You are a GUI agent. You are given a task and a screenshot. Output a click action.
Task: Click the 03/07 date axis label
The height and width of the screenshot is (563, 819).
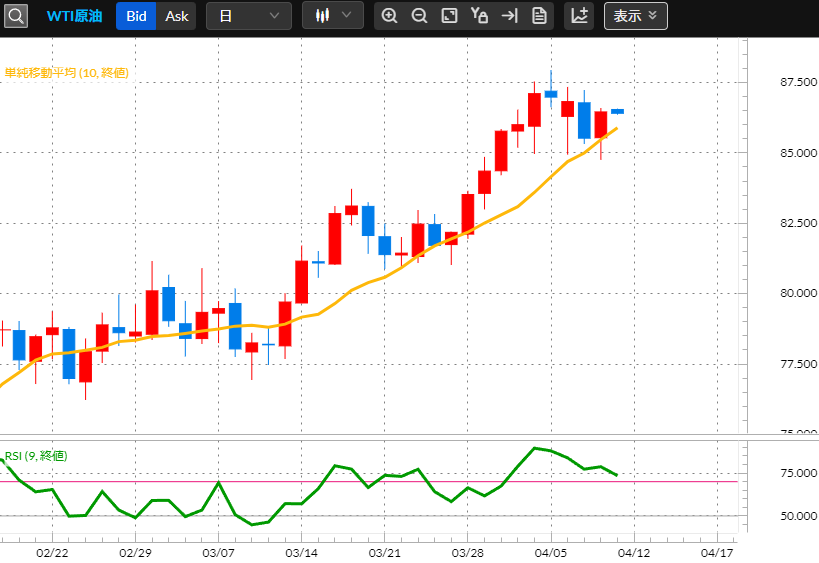pos(218,553)
